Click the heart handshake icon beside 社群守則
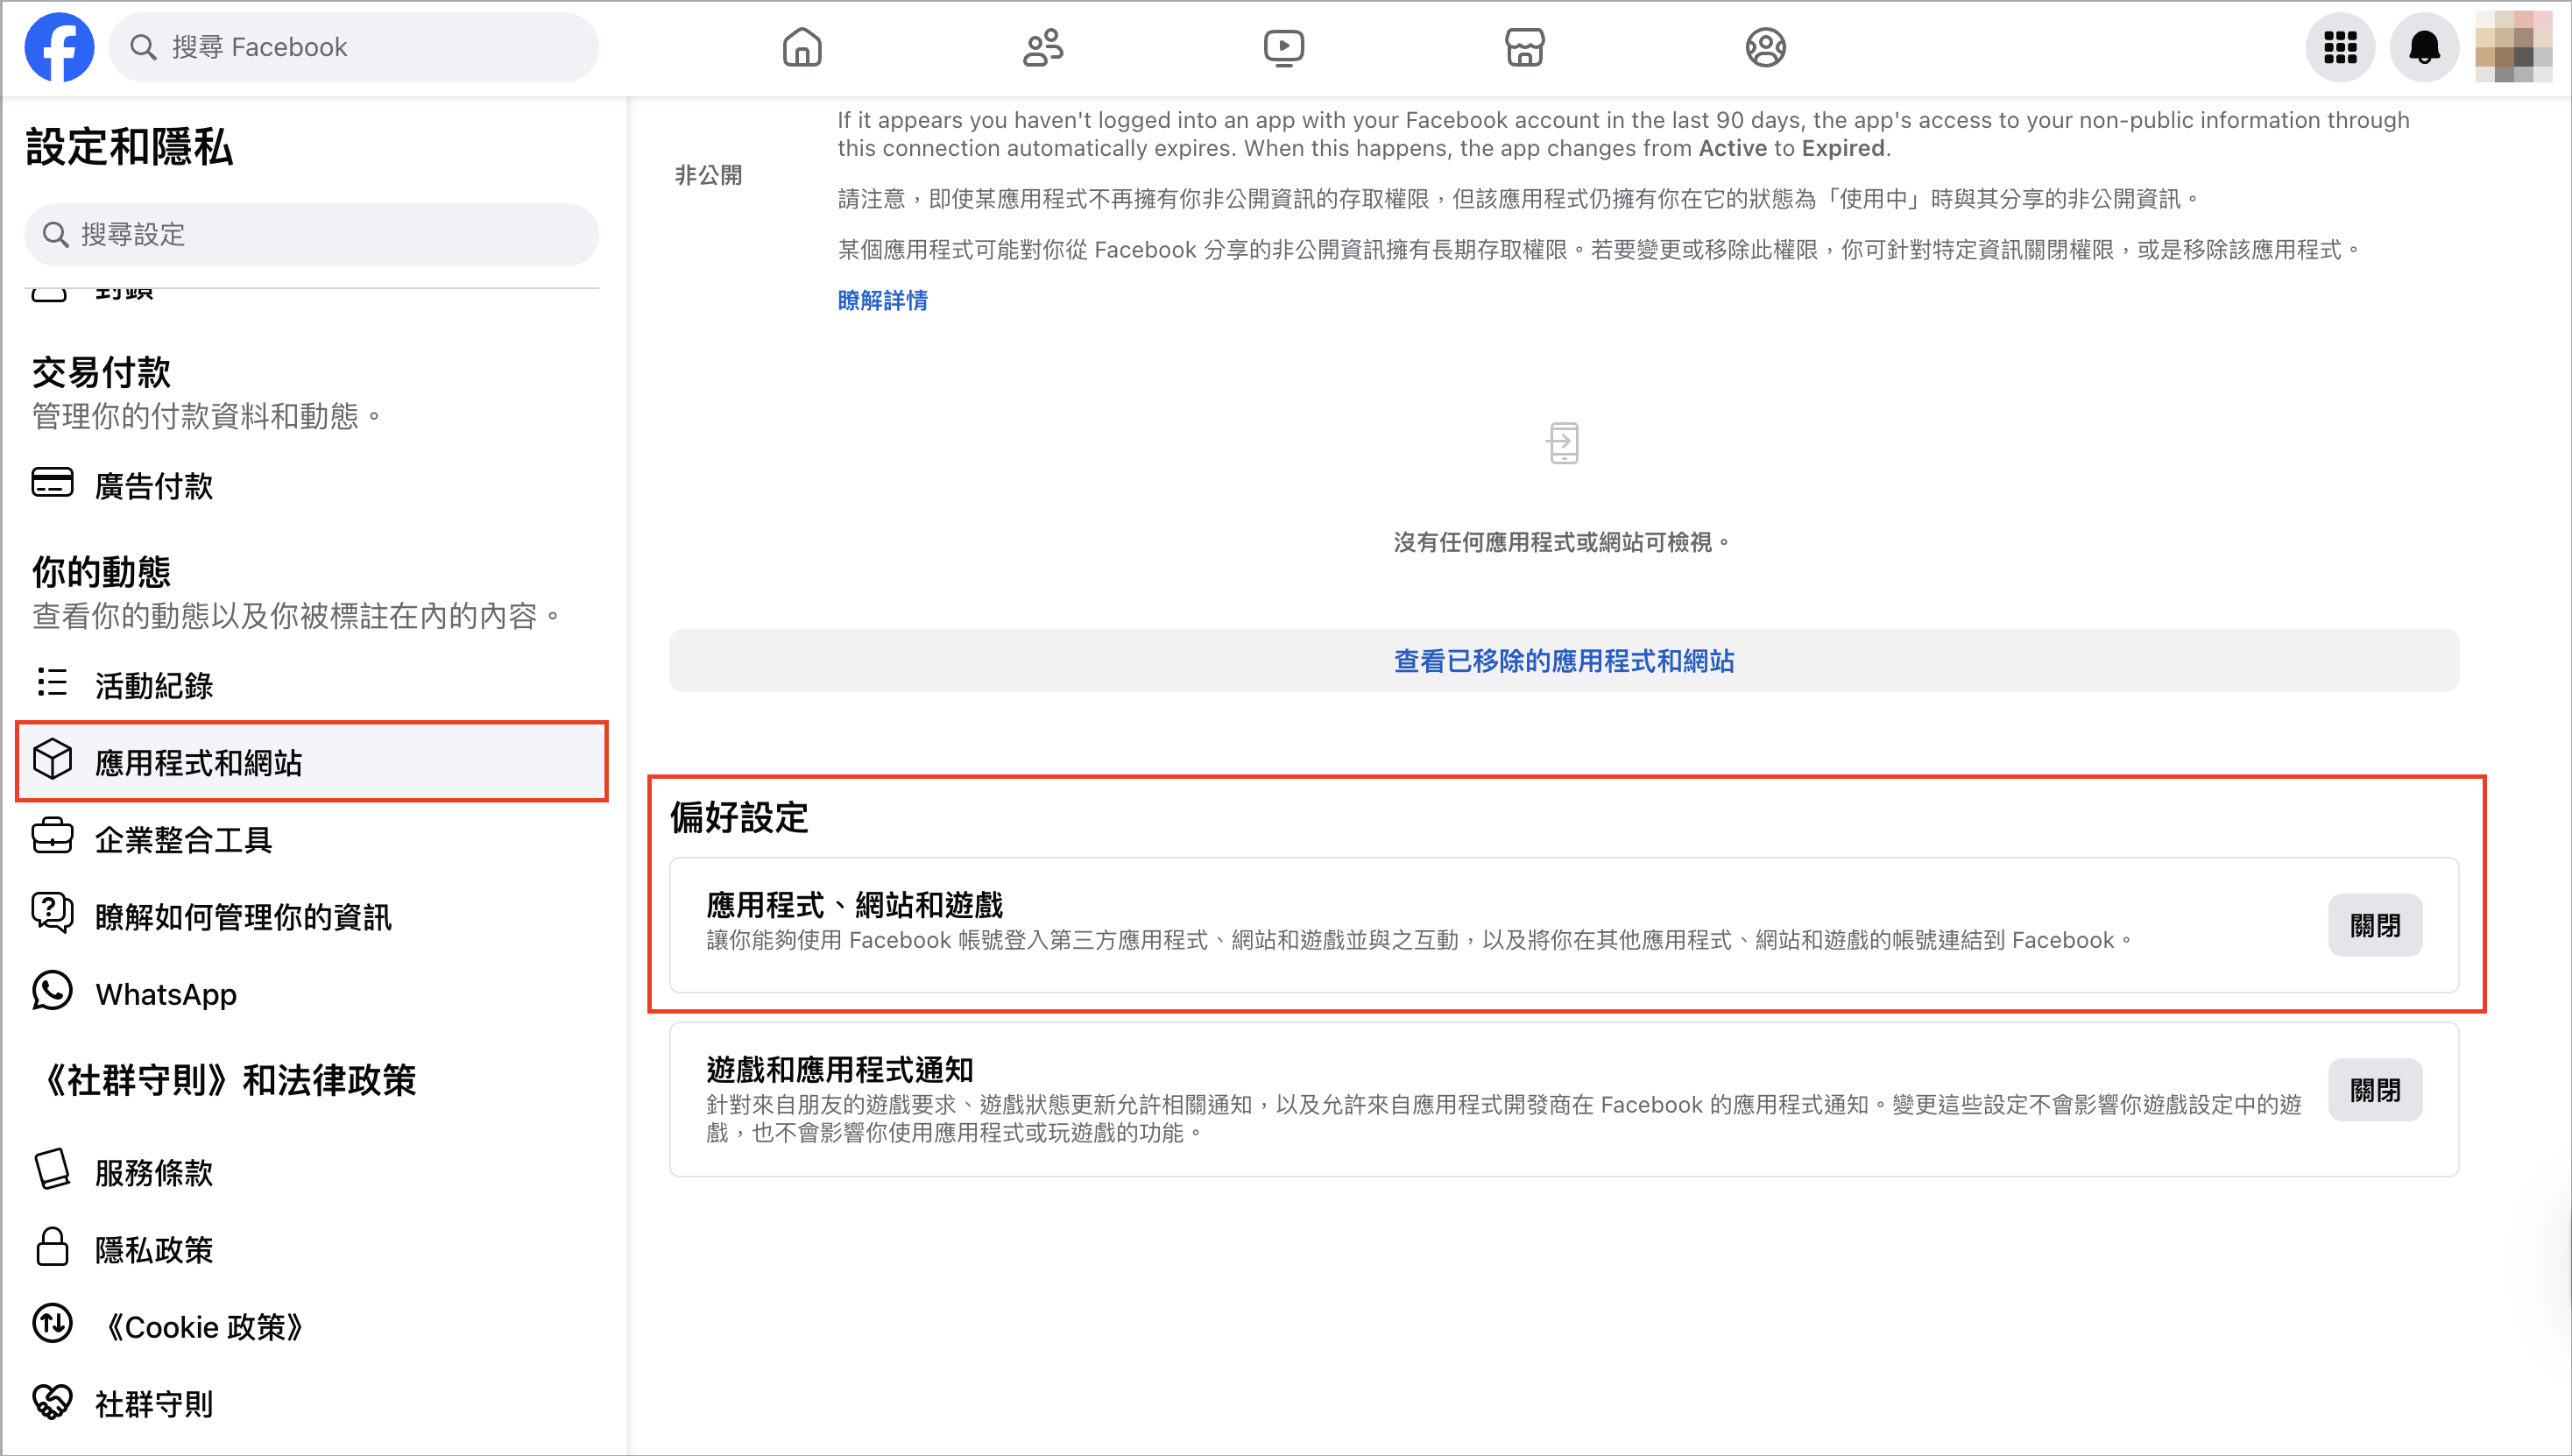This screenshot has width=2572, height=1456. [52, 1402]
